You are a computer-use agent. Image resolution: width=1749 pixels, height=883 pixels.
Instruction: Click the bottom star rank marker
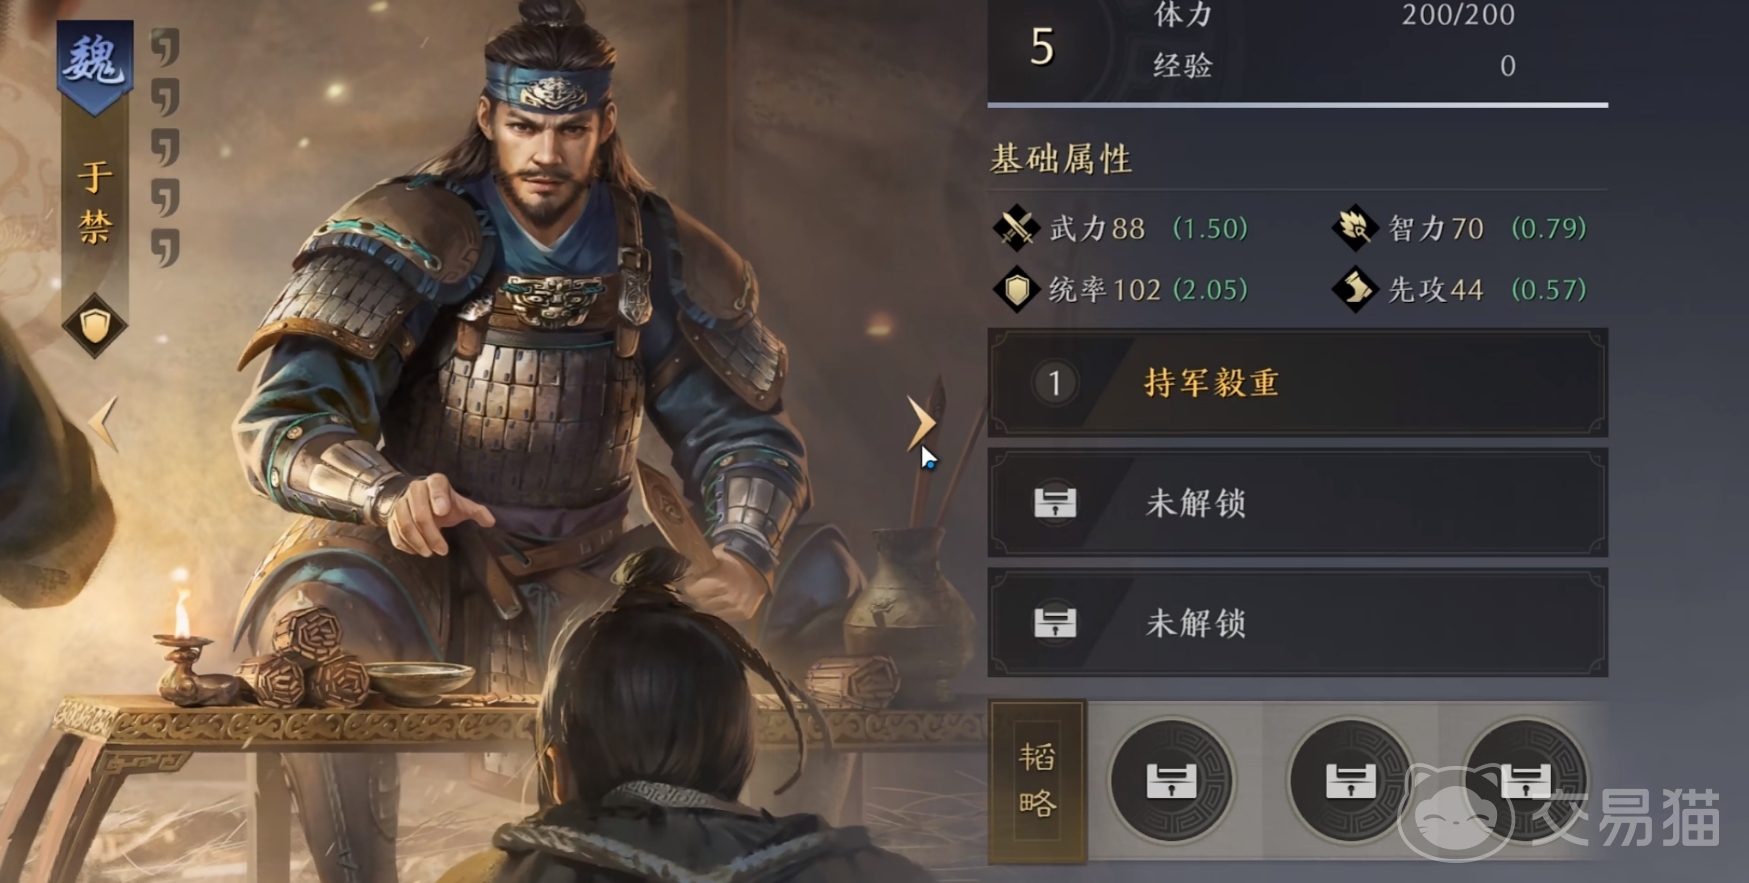(165, 247)
